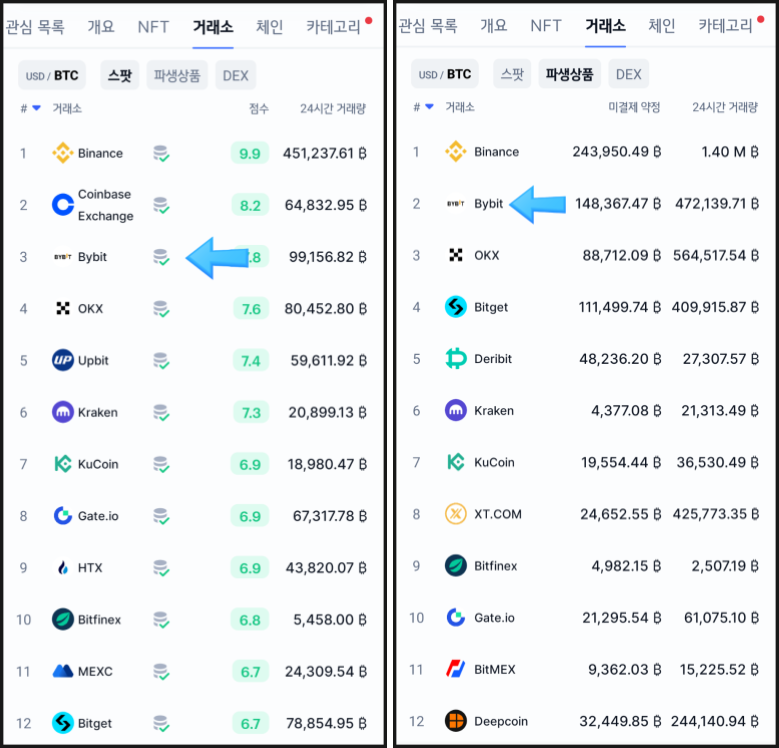Open 관심 목록 tab in left panel
The image size is (779, 748).
35,27
